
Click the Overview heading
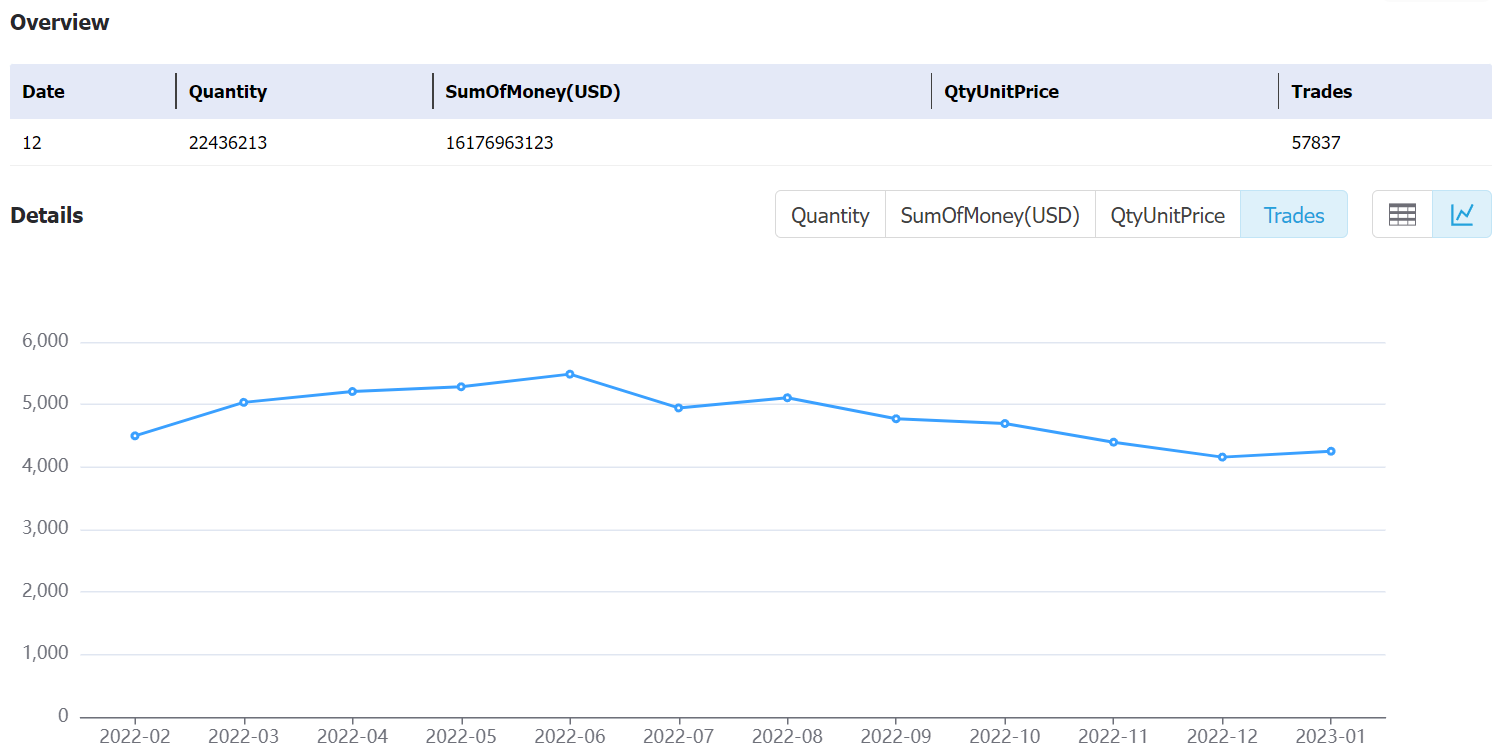(60, 22)
